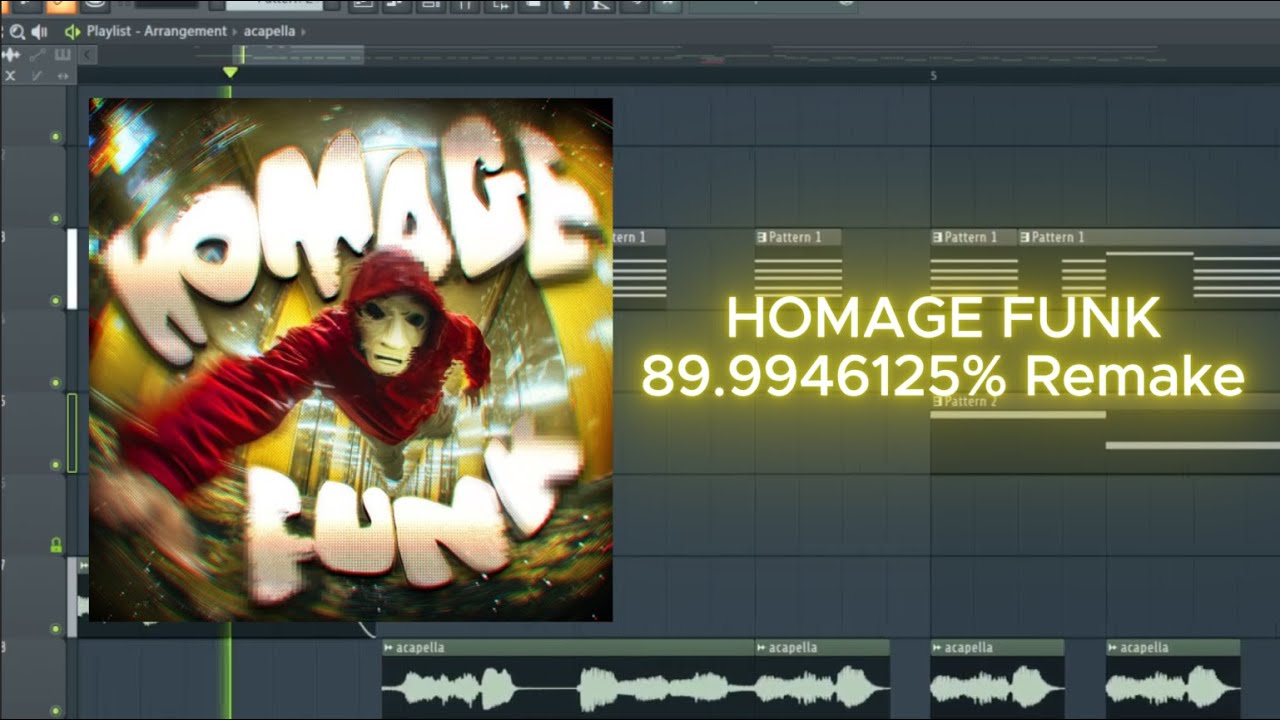This screenshot has width=1280, height=720.
Task: Click the X icon above track headers
Action: (x=10, y=76)
